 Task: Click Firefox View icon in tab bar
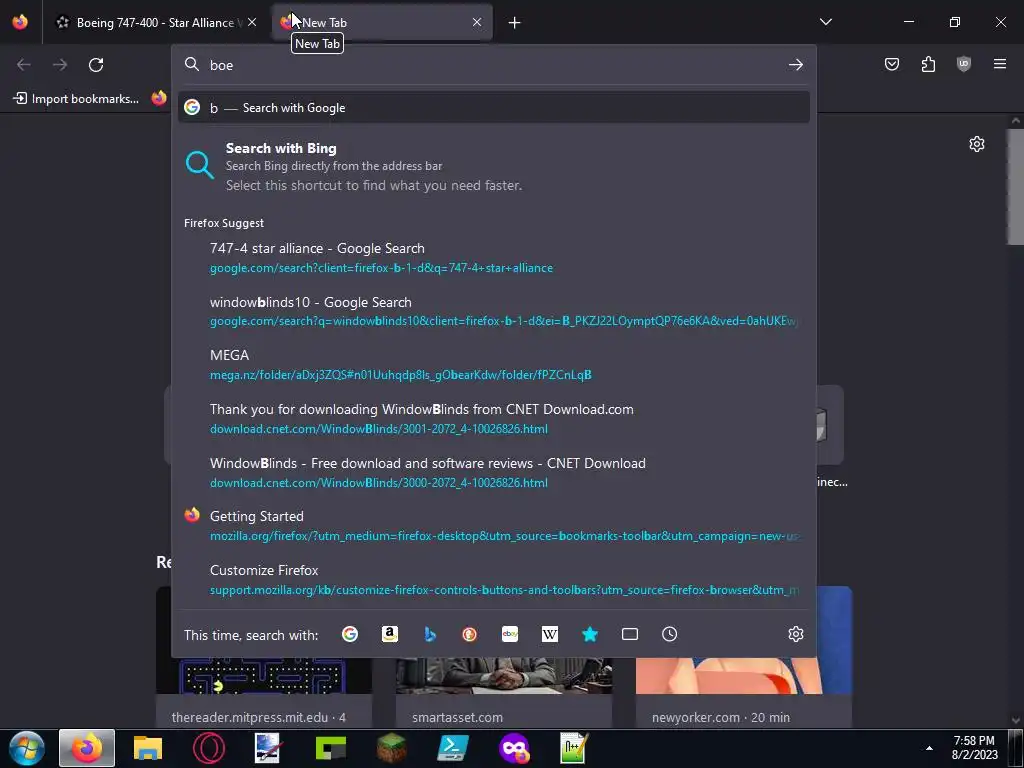[20, 22]
